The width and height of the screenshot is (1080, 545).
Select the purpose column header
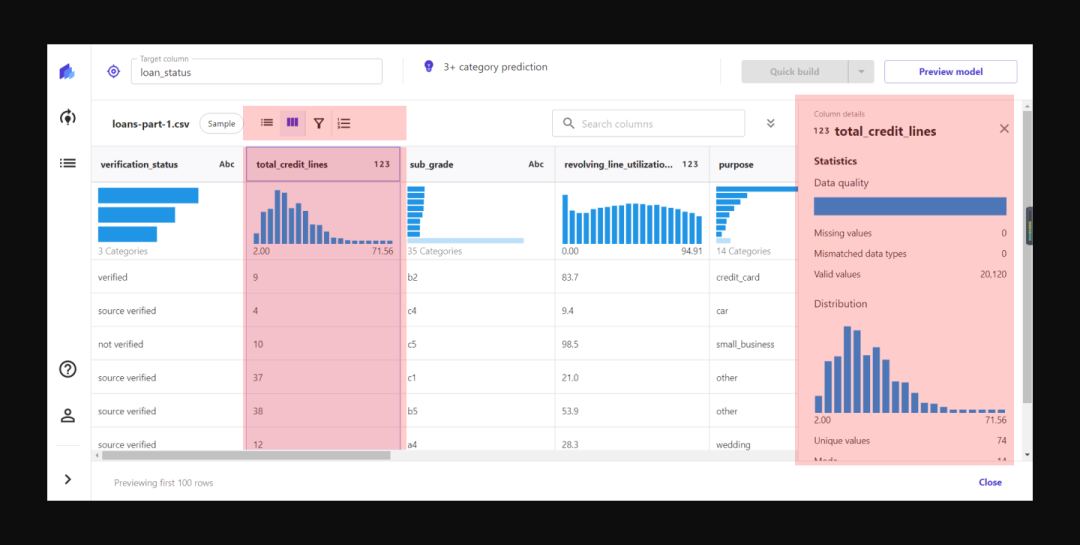click(x=753, y=164)
